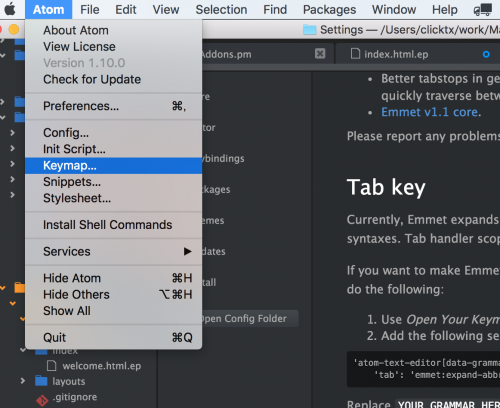Open Init Script... menu item
This screenshot has height=408, width=500.
(x=114, y=149)
